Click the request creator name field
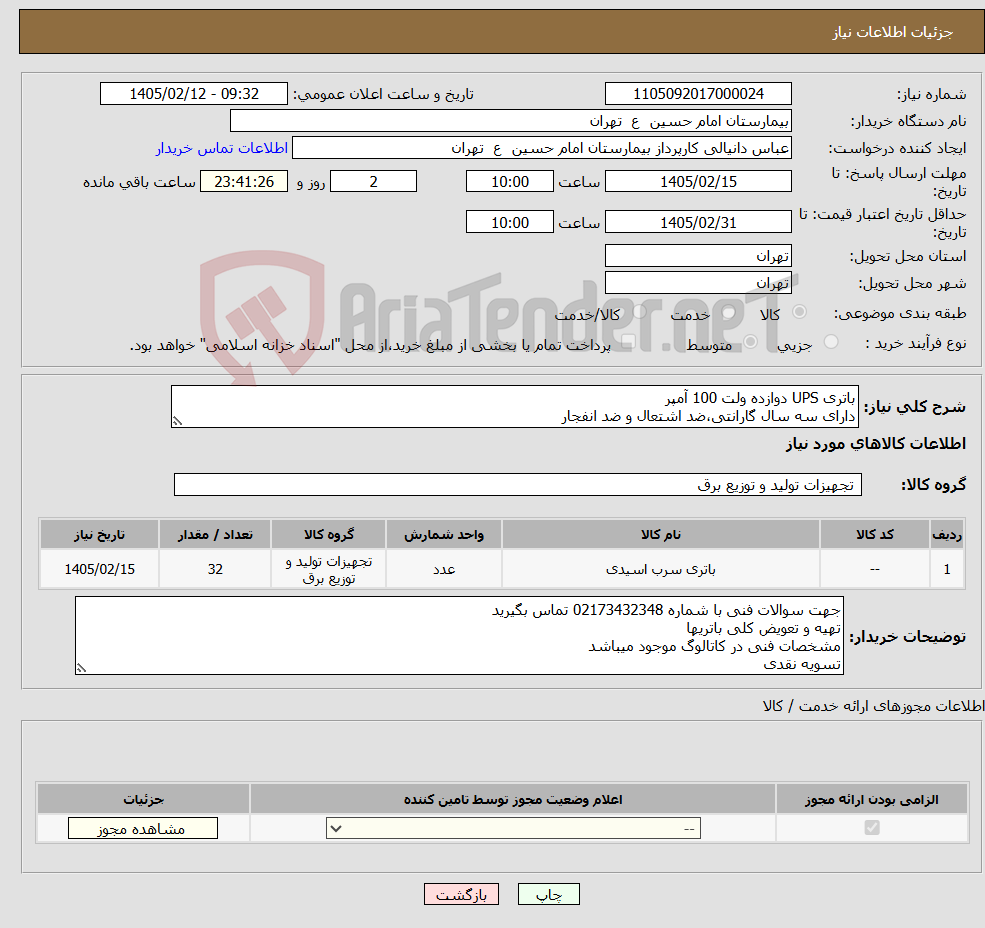The width and height of the screenshot is (985, 928). (x=541, y=148)
